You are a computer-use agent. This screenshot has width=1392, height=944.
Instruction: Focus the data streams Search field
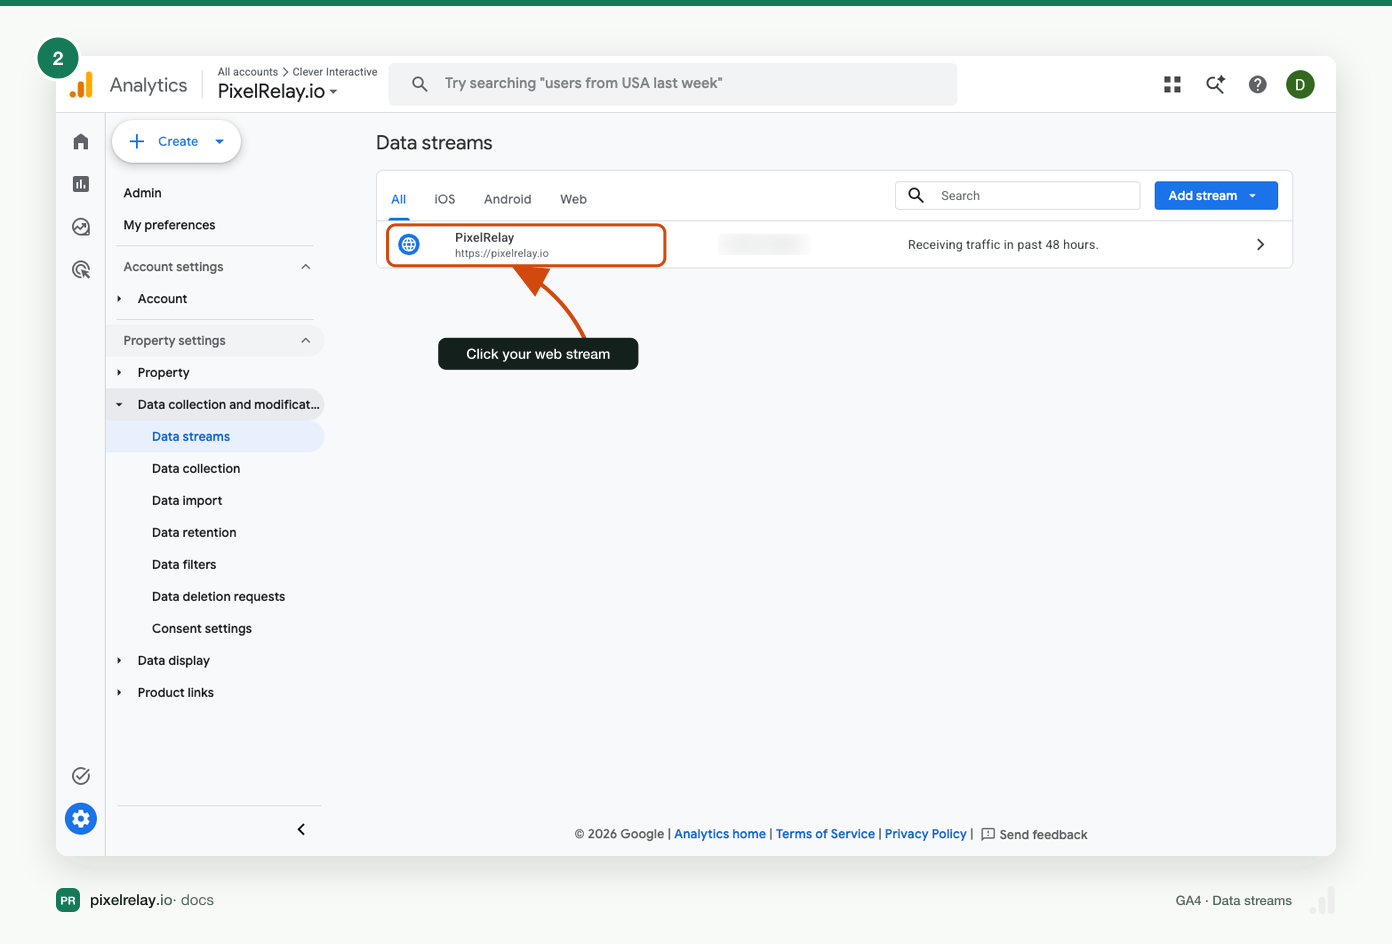(x=1018, y=196)
